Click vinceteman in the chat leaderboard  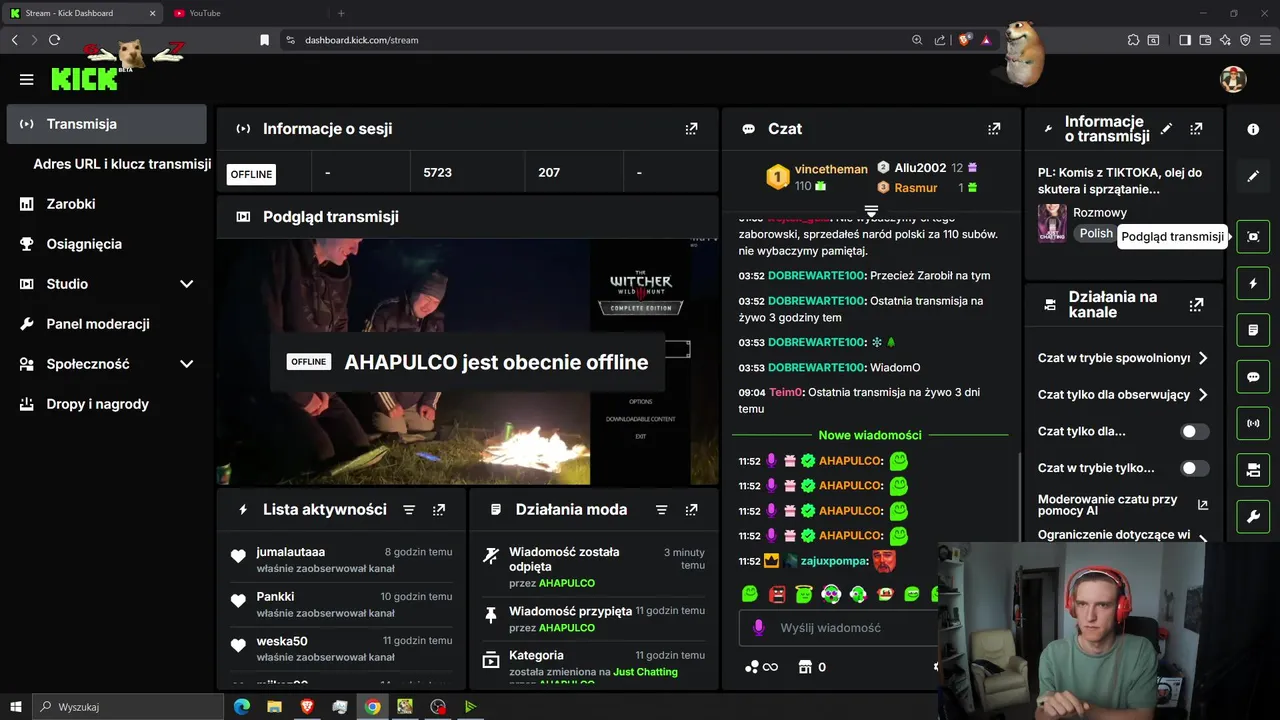(x=831, y=169)
